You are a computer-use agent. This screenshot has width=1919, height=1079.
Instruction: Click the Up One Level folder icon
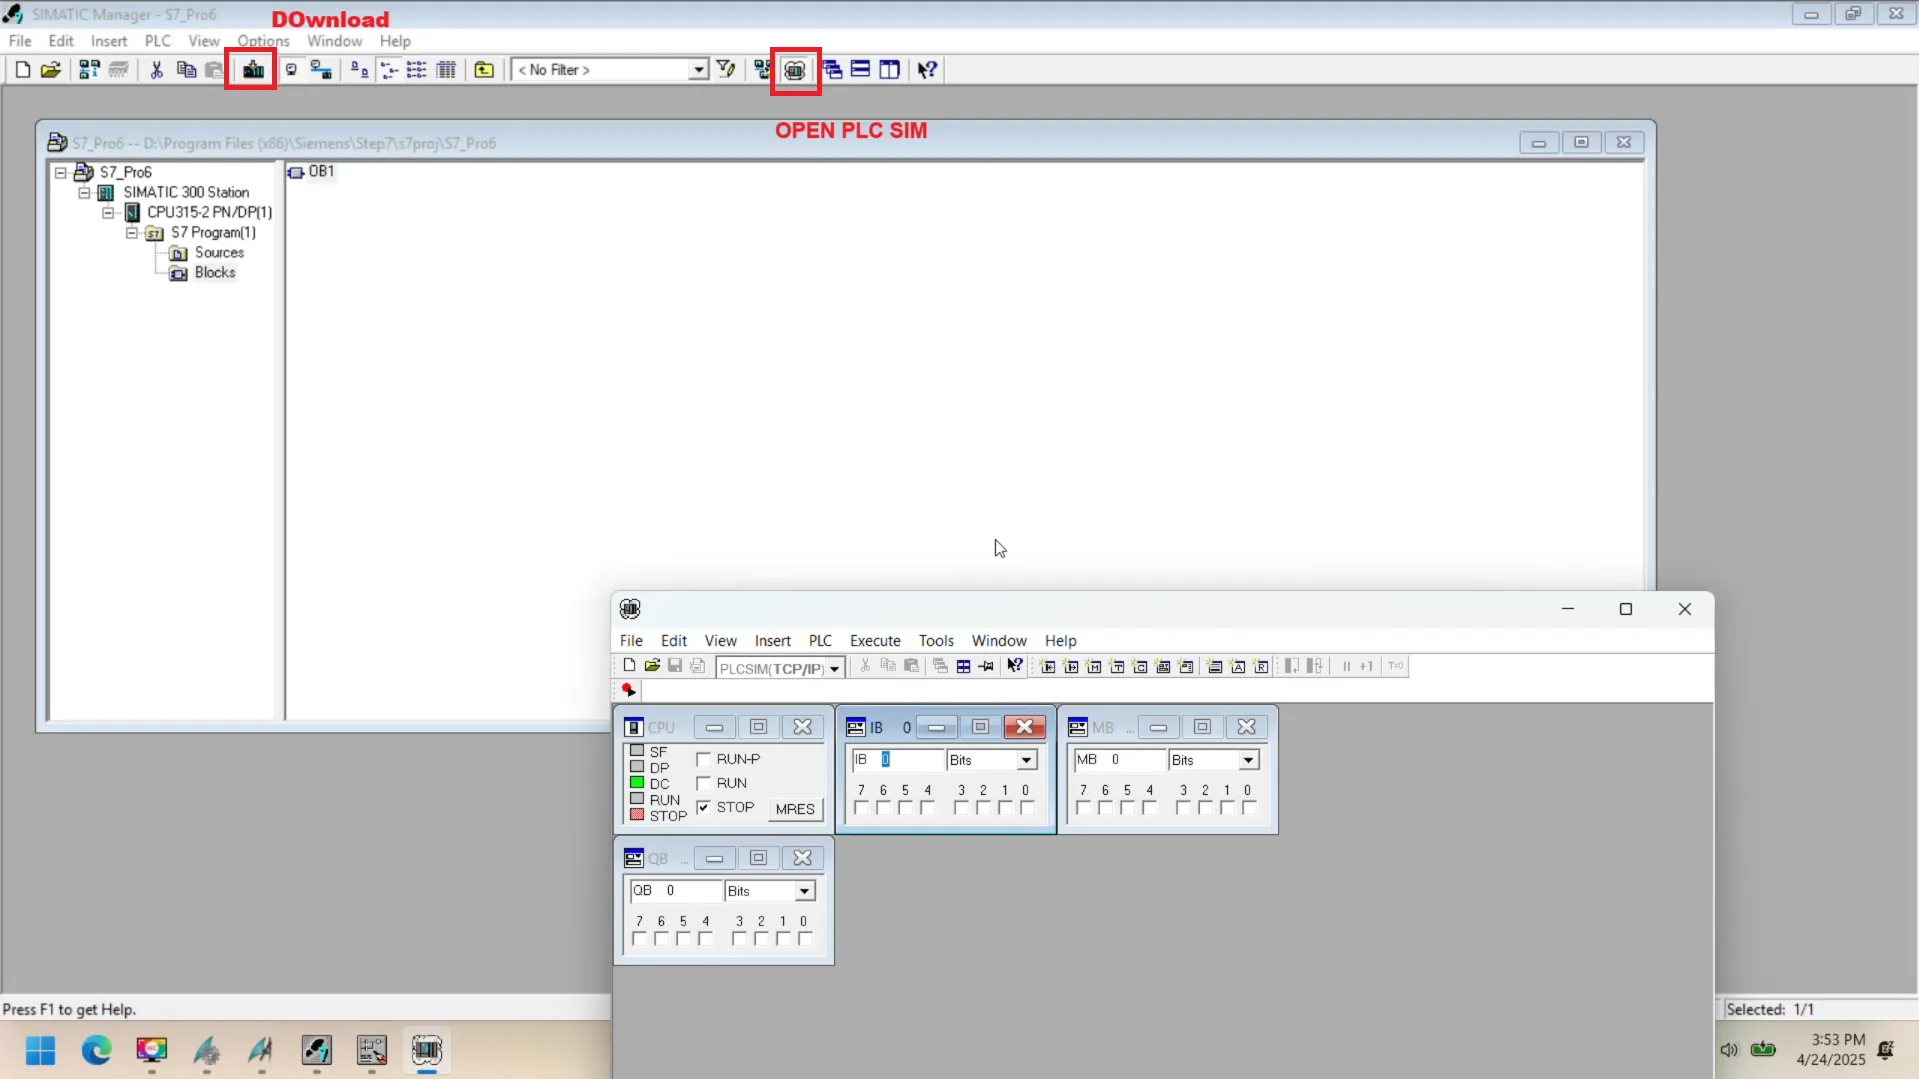tap(484, 69)
